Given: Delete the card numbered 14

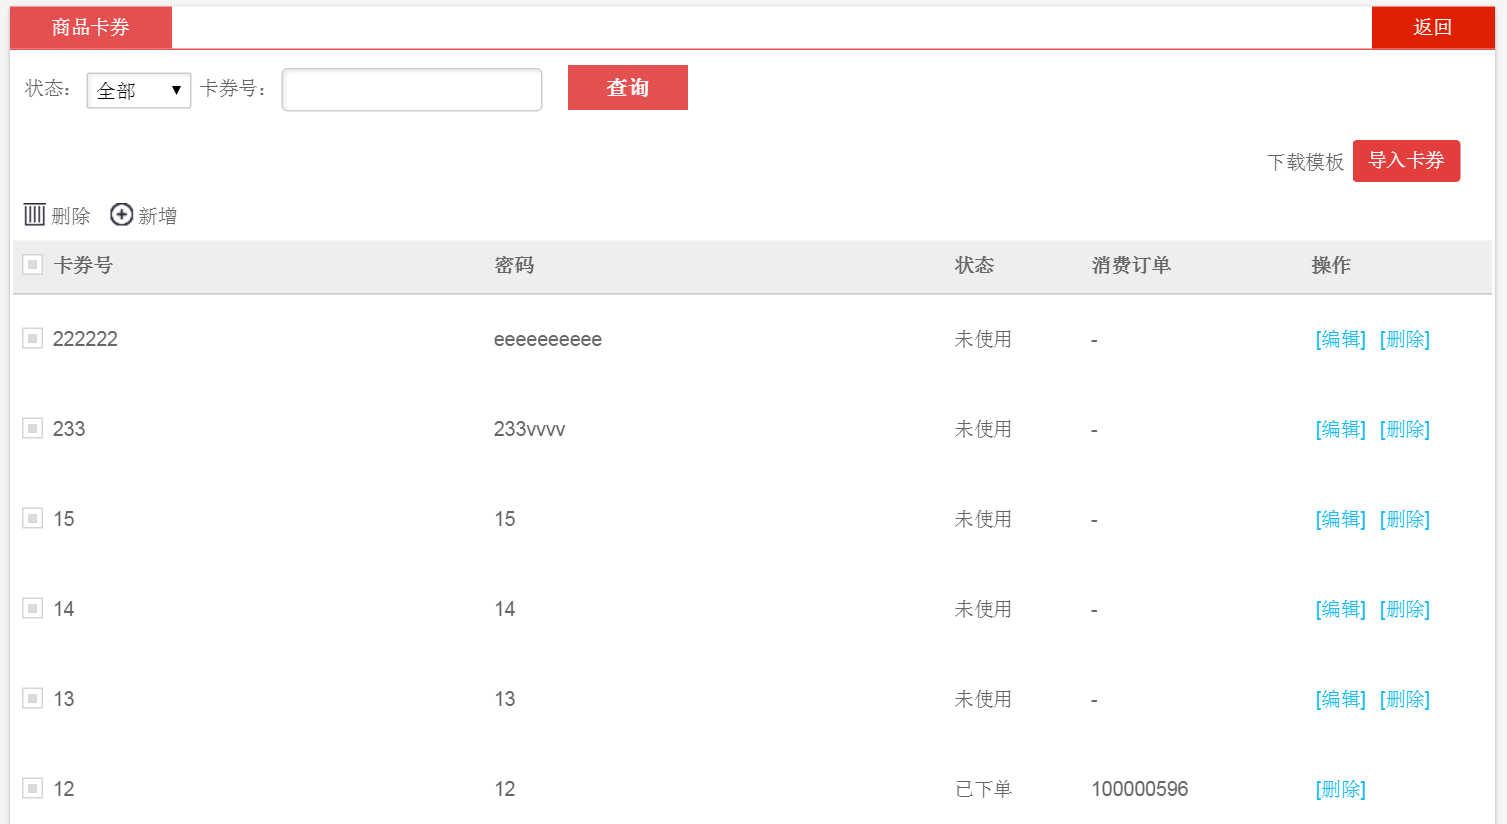Looking at the screenshot, I should tap(1405, 609).
